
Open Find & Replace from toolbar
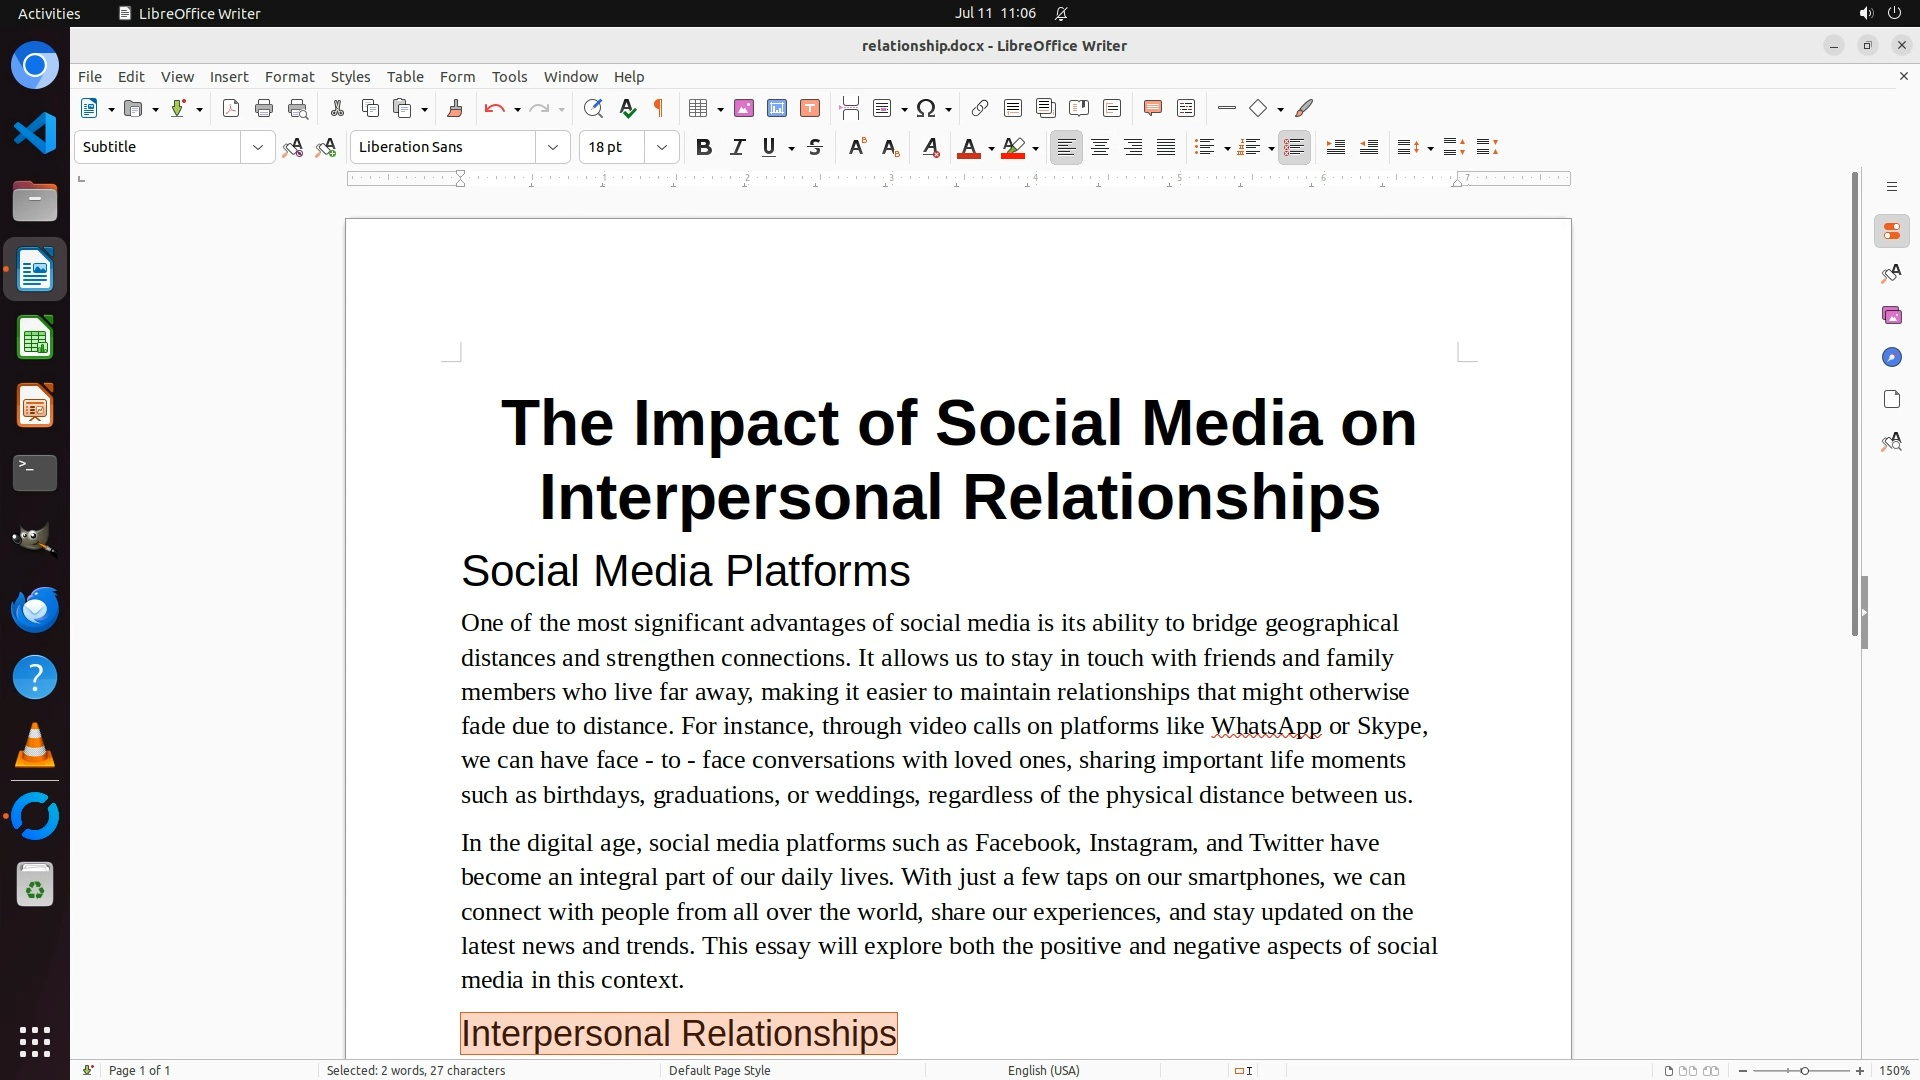click(593, 108)
